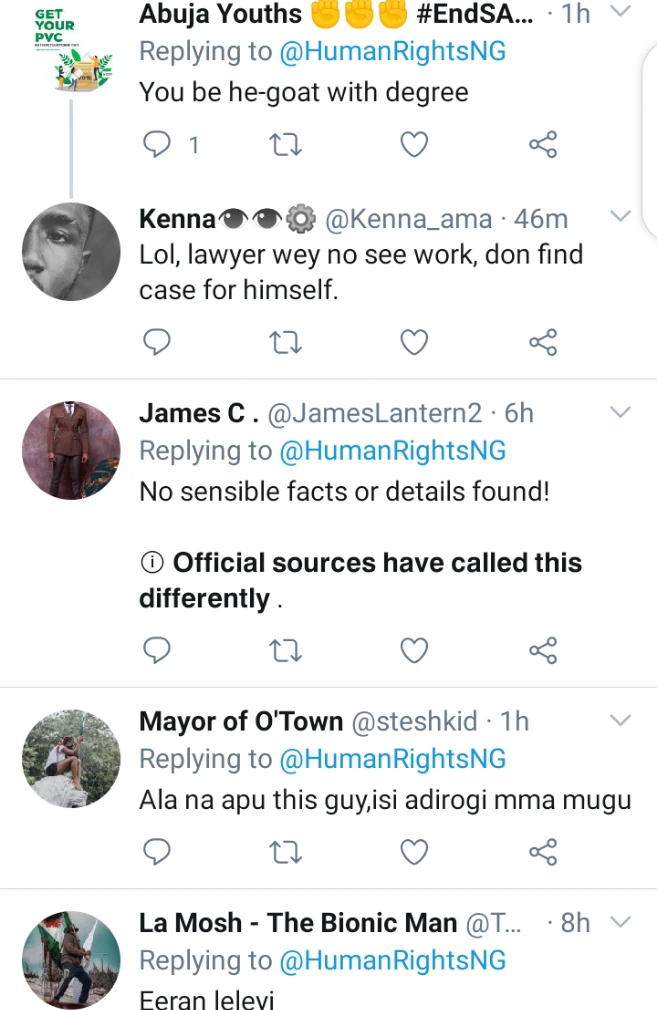Open options chevron on Abuja Youths tweet
Viewport: 657px width, 1010px height.
pos(620,12)
